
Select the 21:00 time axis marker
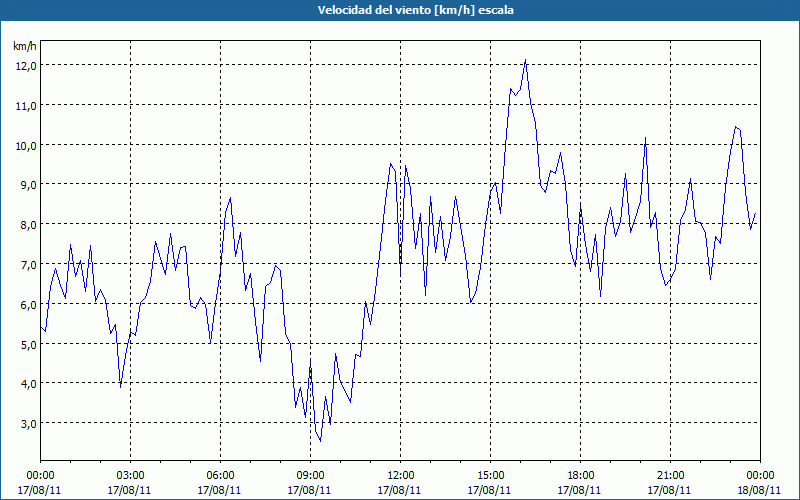point(670,476)
